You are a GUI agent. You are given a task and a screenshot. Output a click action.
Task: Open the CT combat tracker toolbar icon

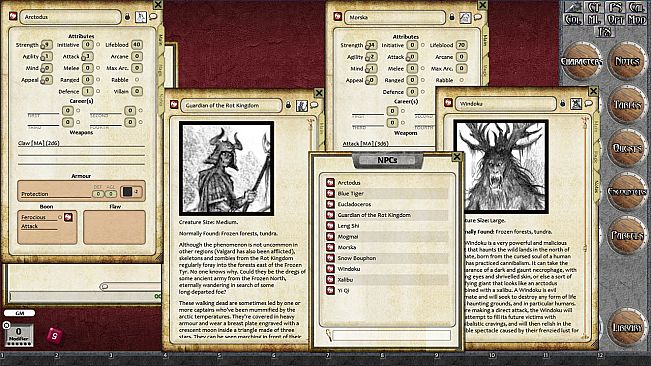click(x=595, y=7)
